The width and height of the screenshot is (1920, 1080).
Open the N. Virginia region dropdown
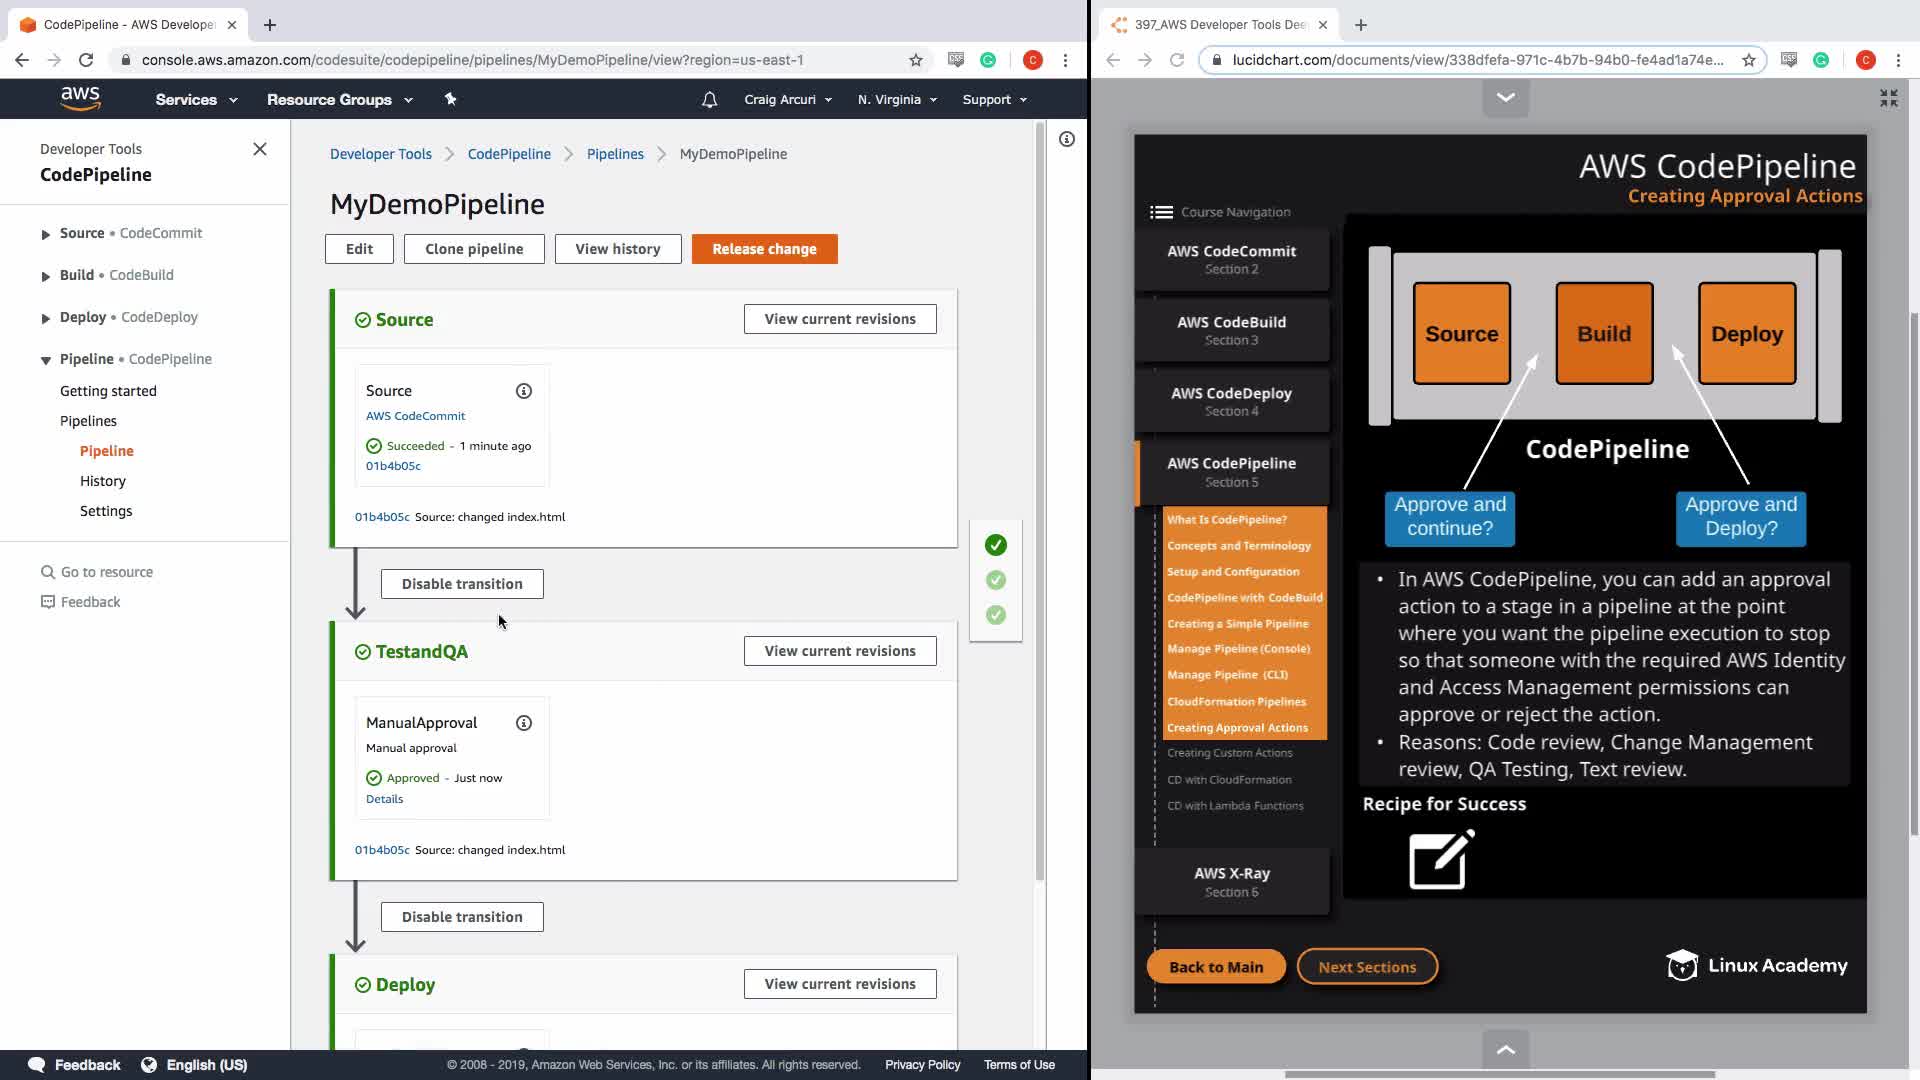[897, 100]
